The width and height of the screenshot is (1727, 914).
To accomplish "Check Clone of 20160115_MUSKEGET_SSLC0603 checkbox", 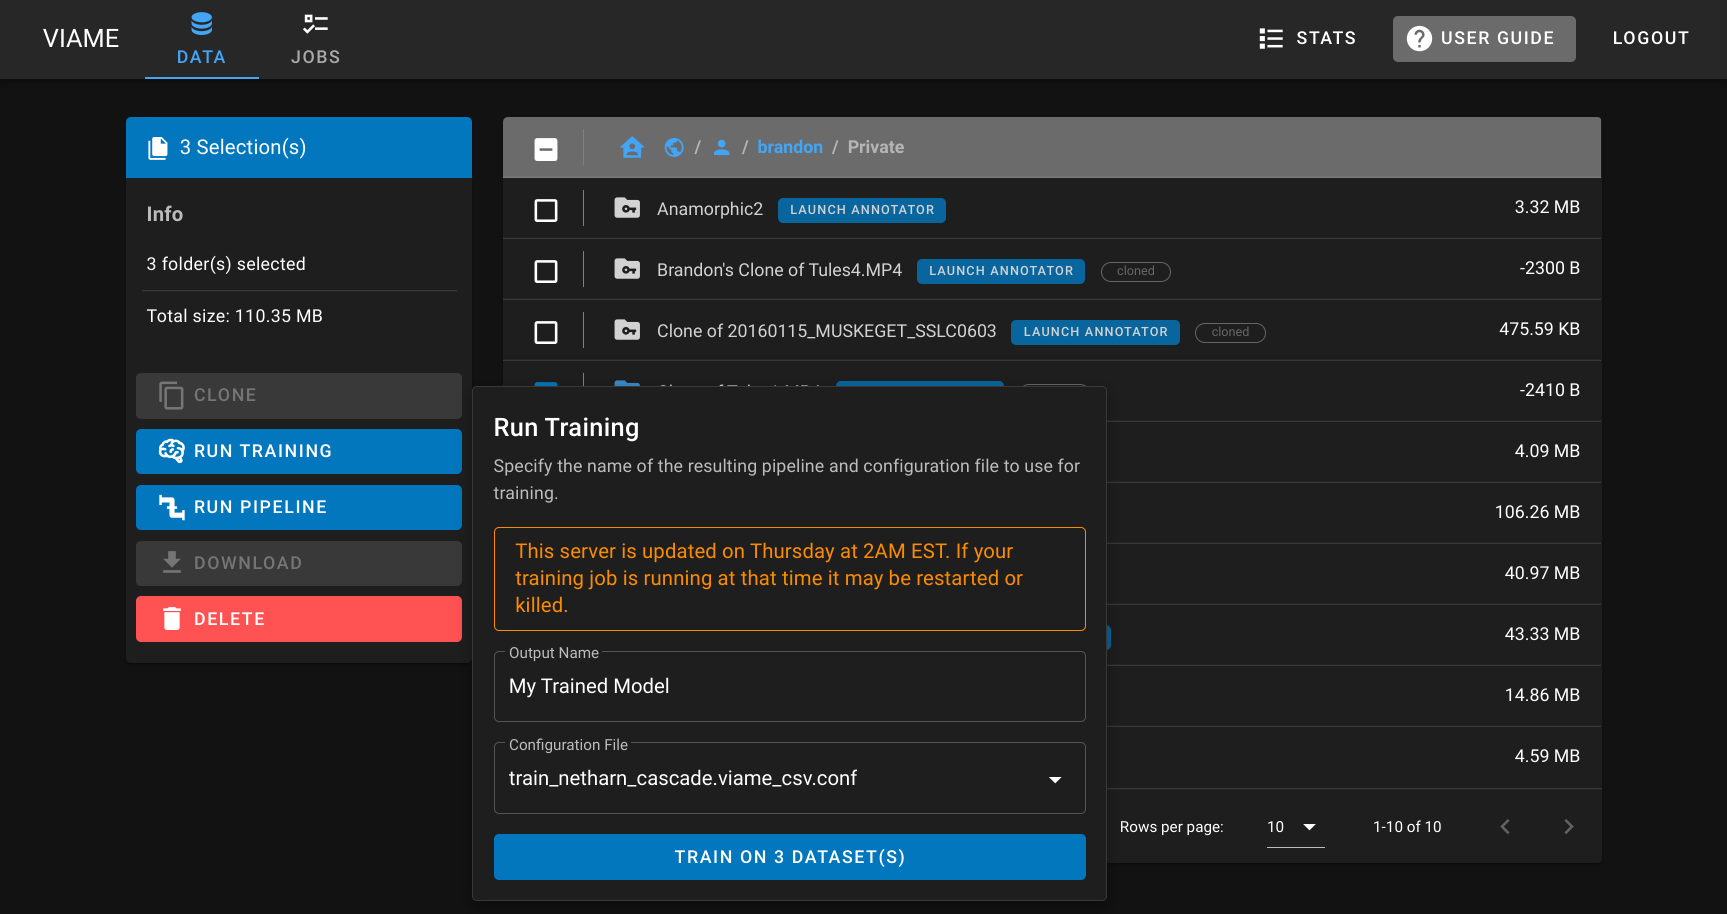I will click(546, 332).
